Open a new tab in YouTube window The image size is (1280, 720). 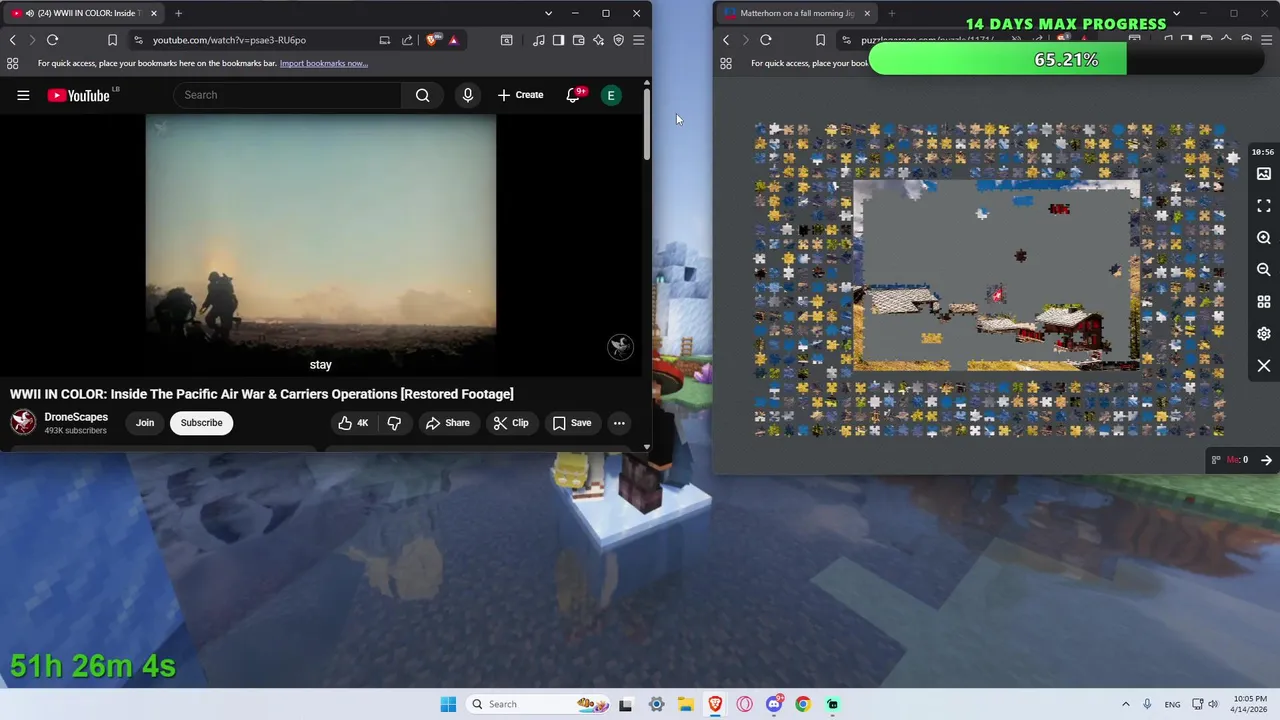pos(178,13)
